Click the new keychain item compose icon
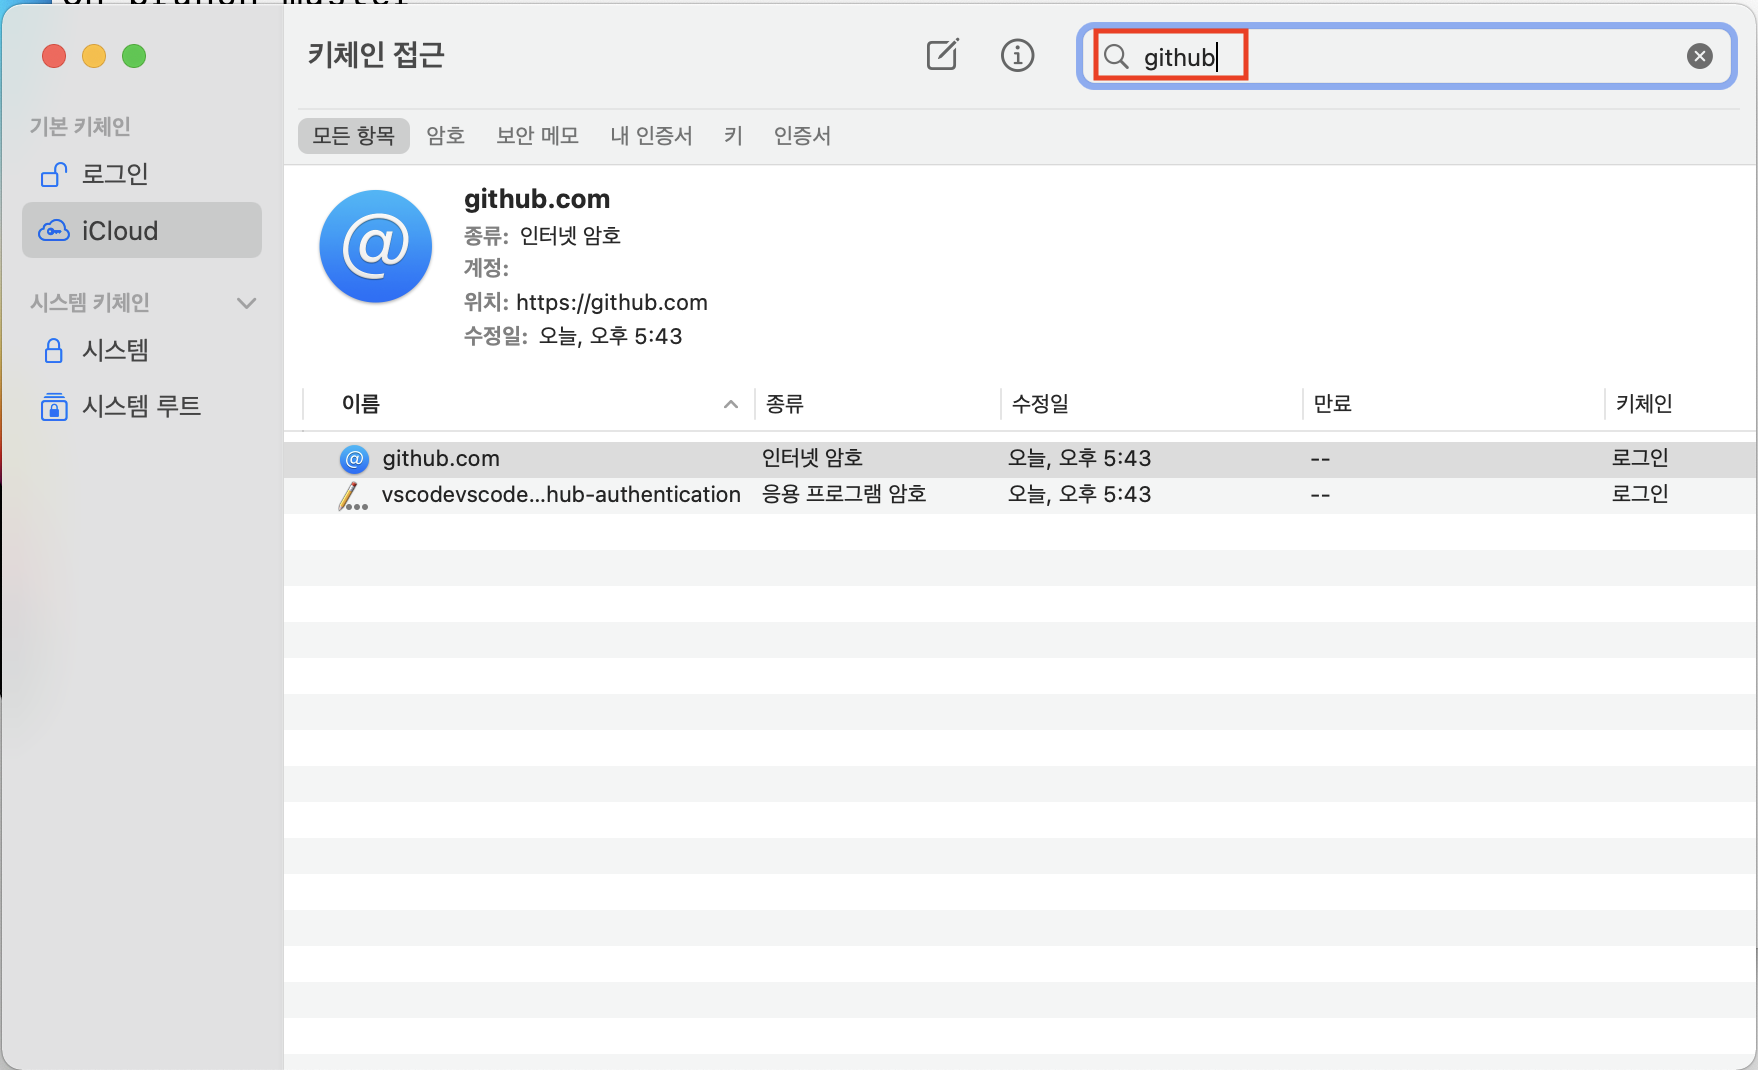Image resolution: width=1758 pixels, height=1070 pixels. tap(942, 55)
